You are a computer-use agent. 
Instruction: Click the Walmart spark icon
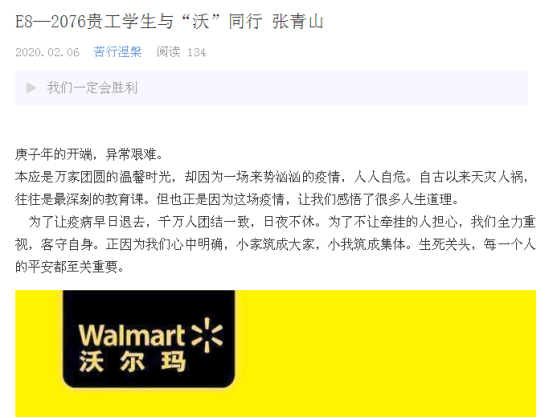click(x=207, y=335)
